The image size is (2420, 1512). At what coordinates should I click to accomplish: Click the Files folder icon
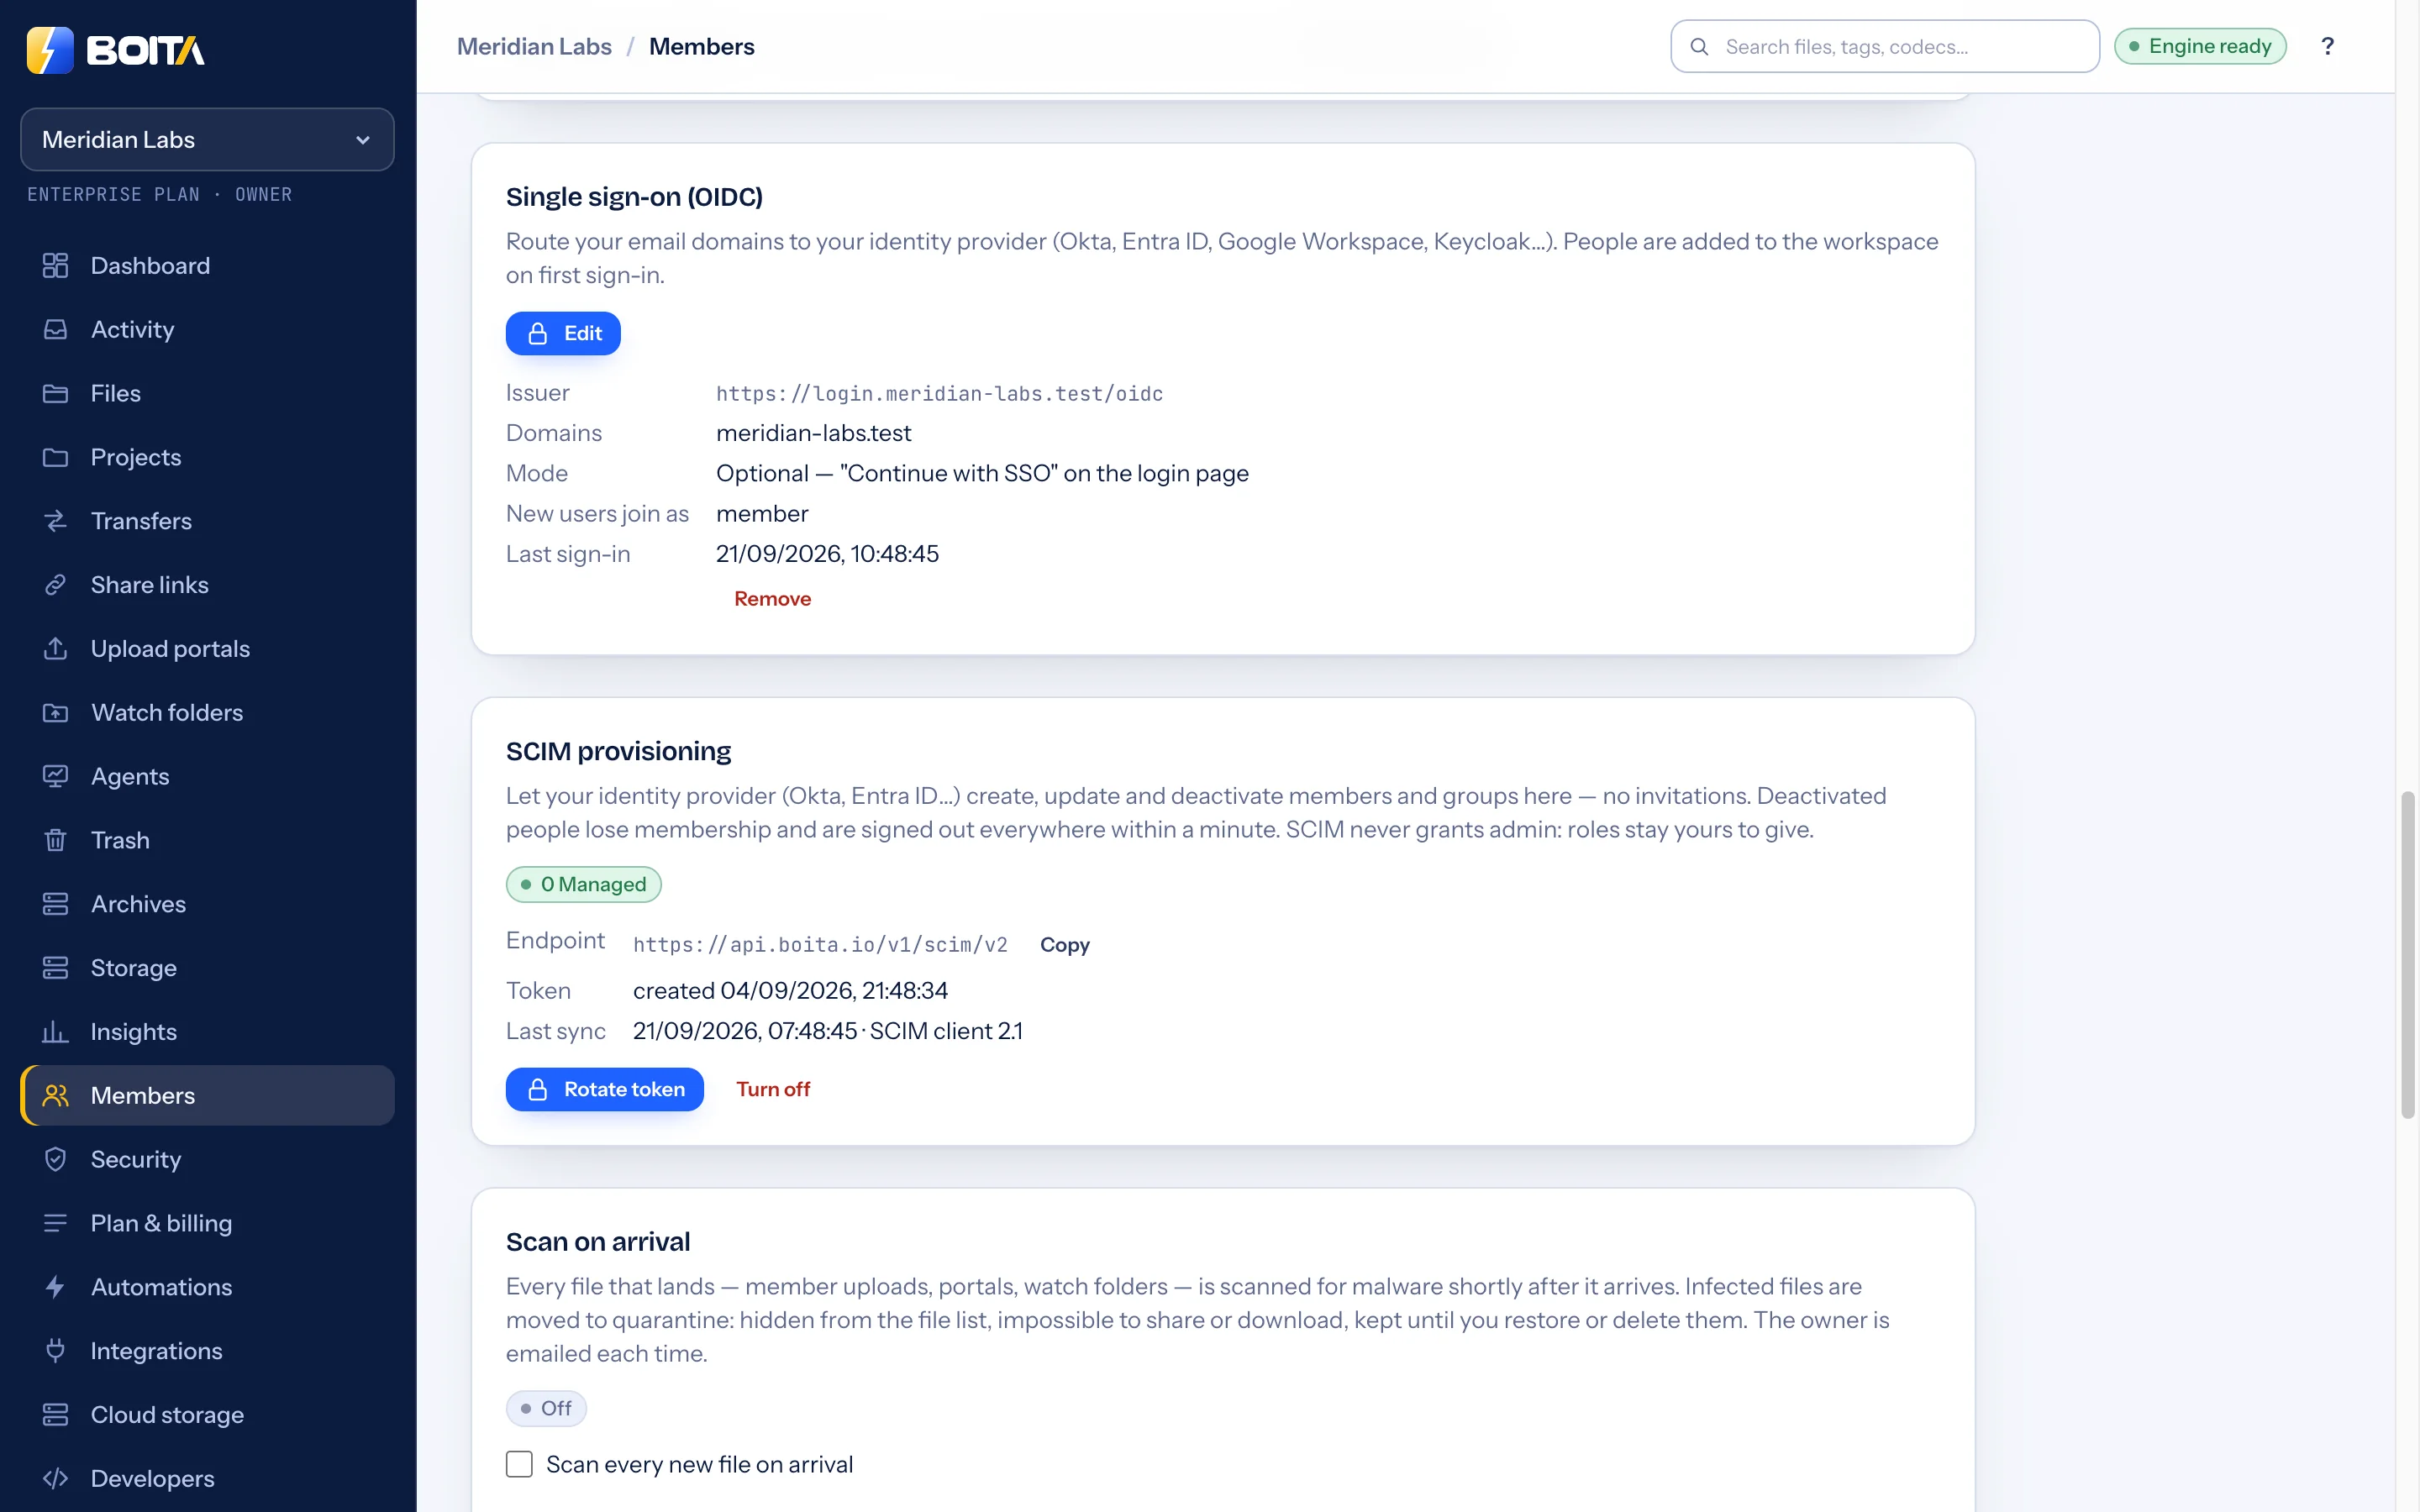(55, 393)
